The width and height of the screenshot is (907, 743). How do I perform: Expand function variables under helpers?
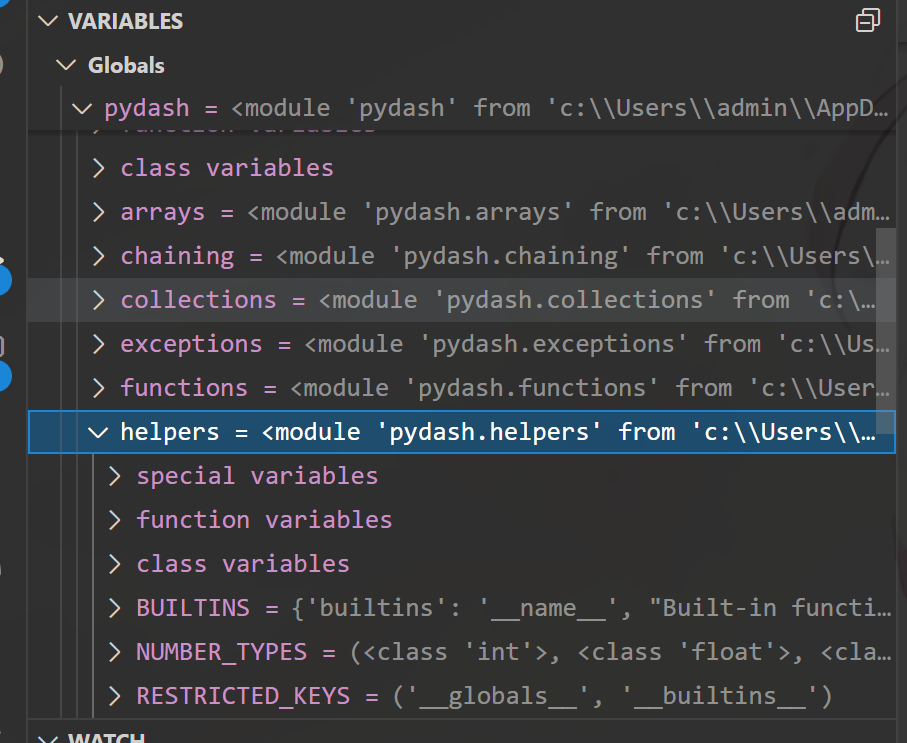115,520
